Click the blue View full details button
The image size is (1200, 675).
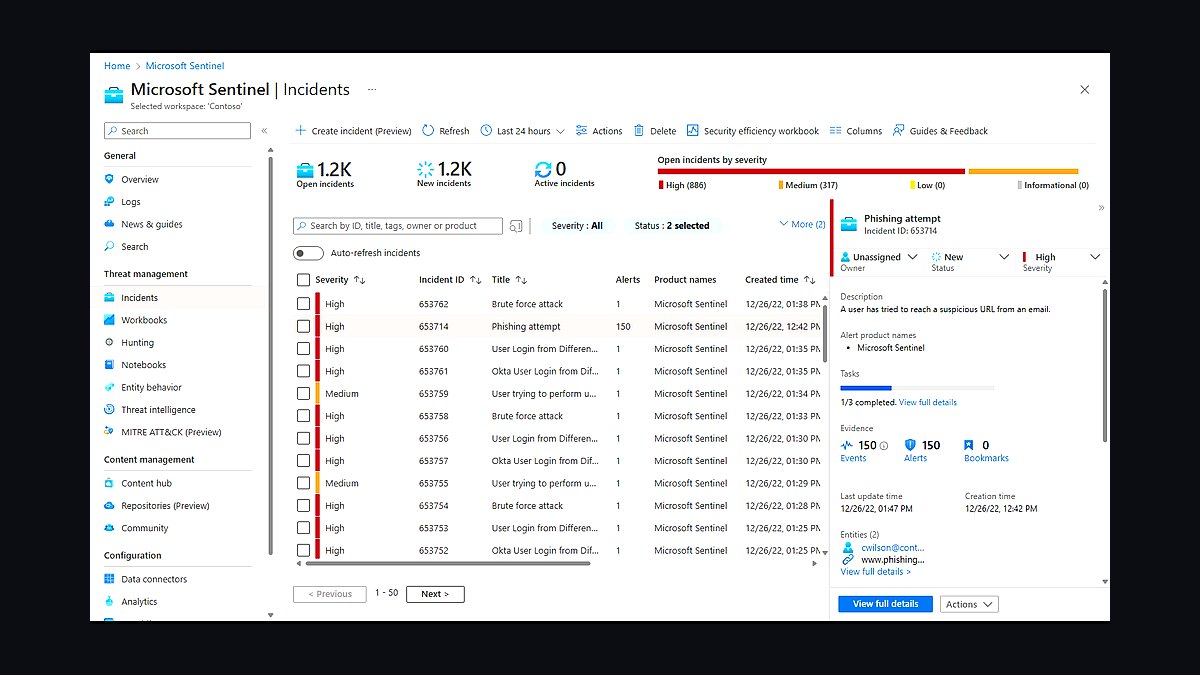coord(886,604)
